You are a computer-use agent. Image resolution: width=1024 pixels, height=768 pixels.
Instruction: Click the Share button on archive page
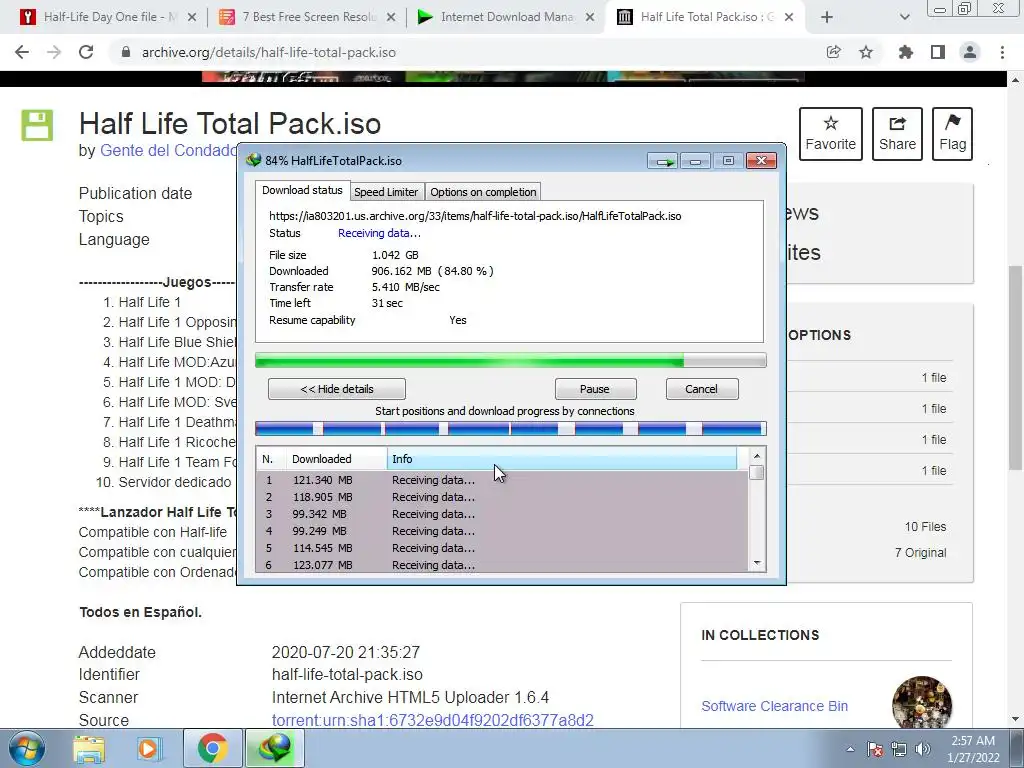point(897,134)
